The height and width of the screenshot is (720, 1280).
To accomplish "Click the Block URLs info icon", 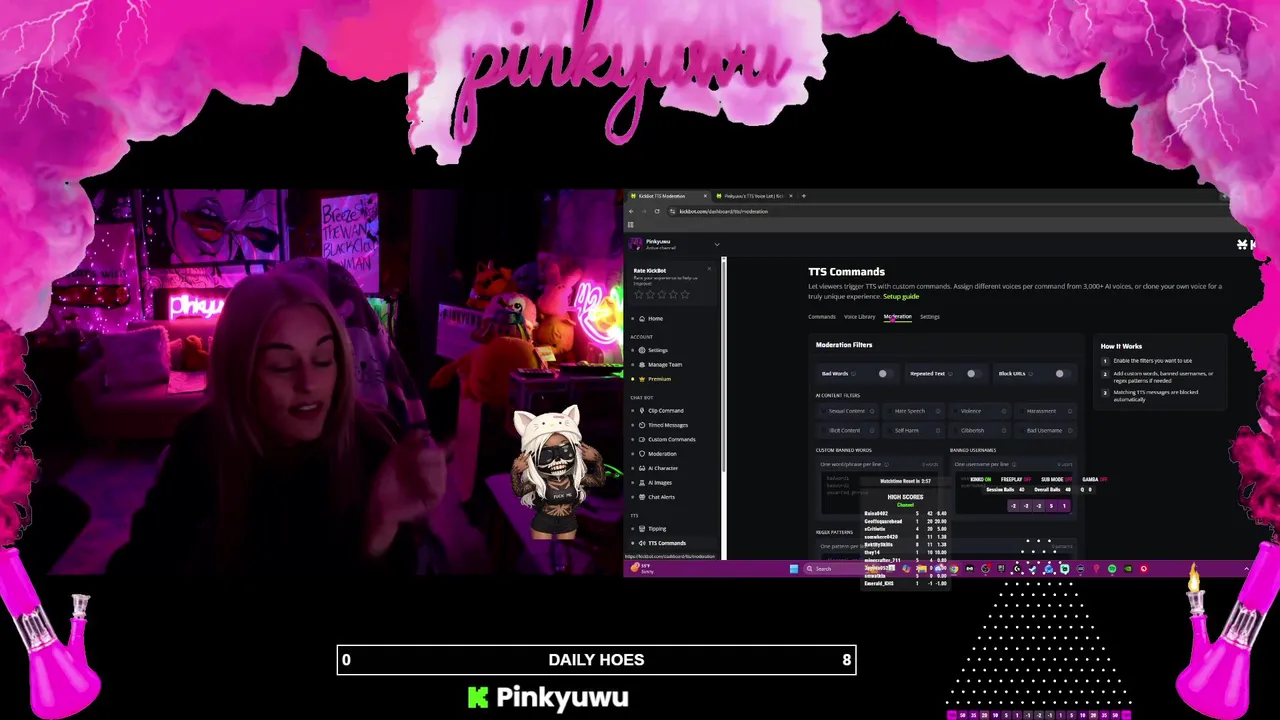I will pos(1031,374).
